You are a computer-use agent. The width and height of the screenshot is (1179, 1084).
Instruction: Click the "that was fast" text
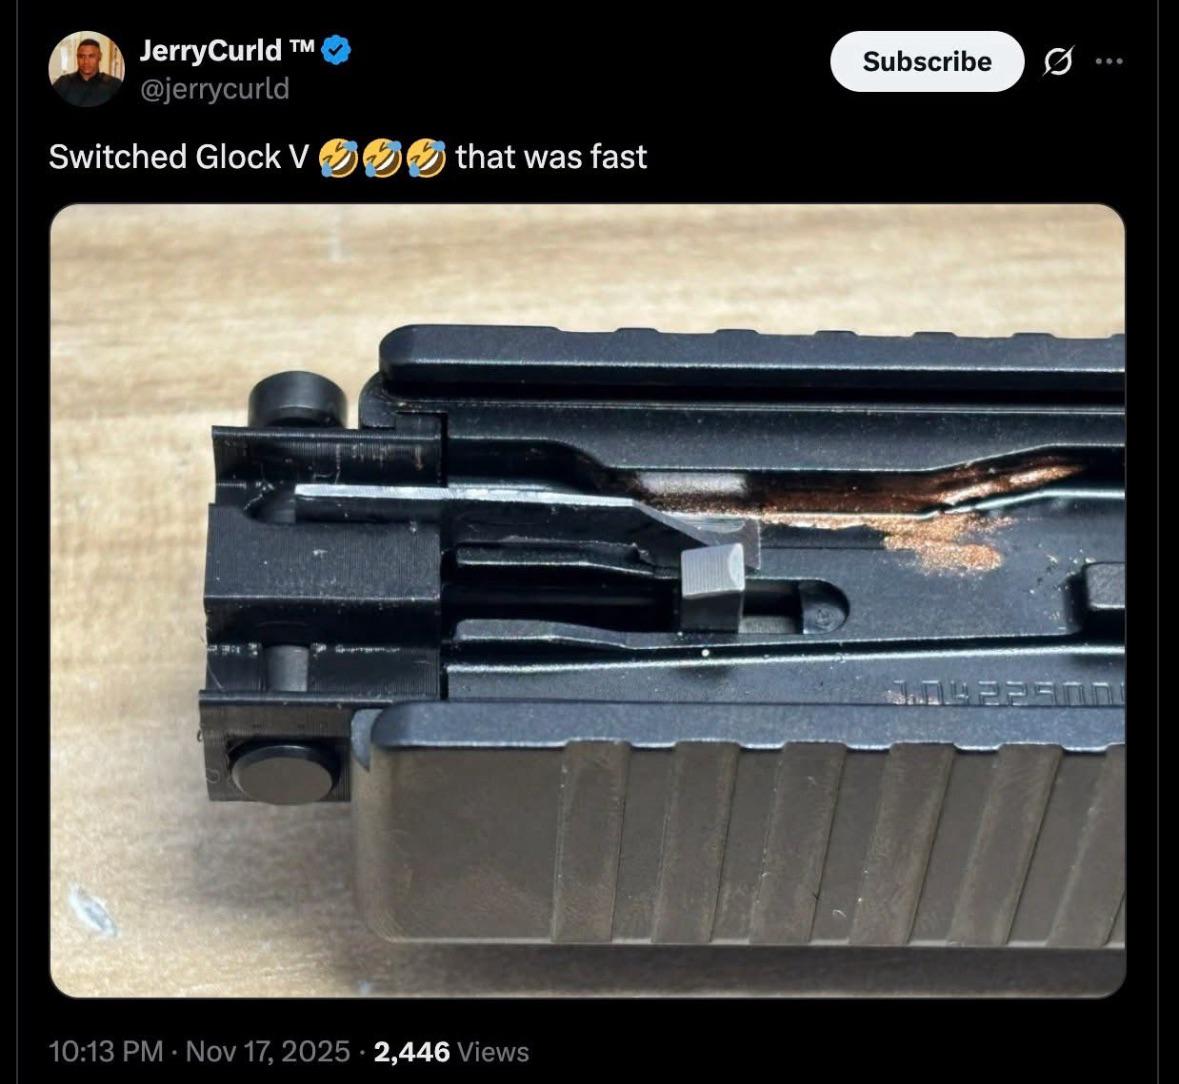(551, 157)
